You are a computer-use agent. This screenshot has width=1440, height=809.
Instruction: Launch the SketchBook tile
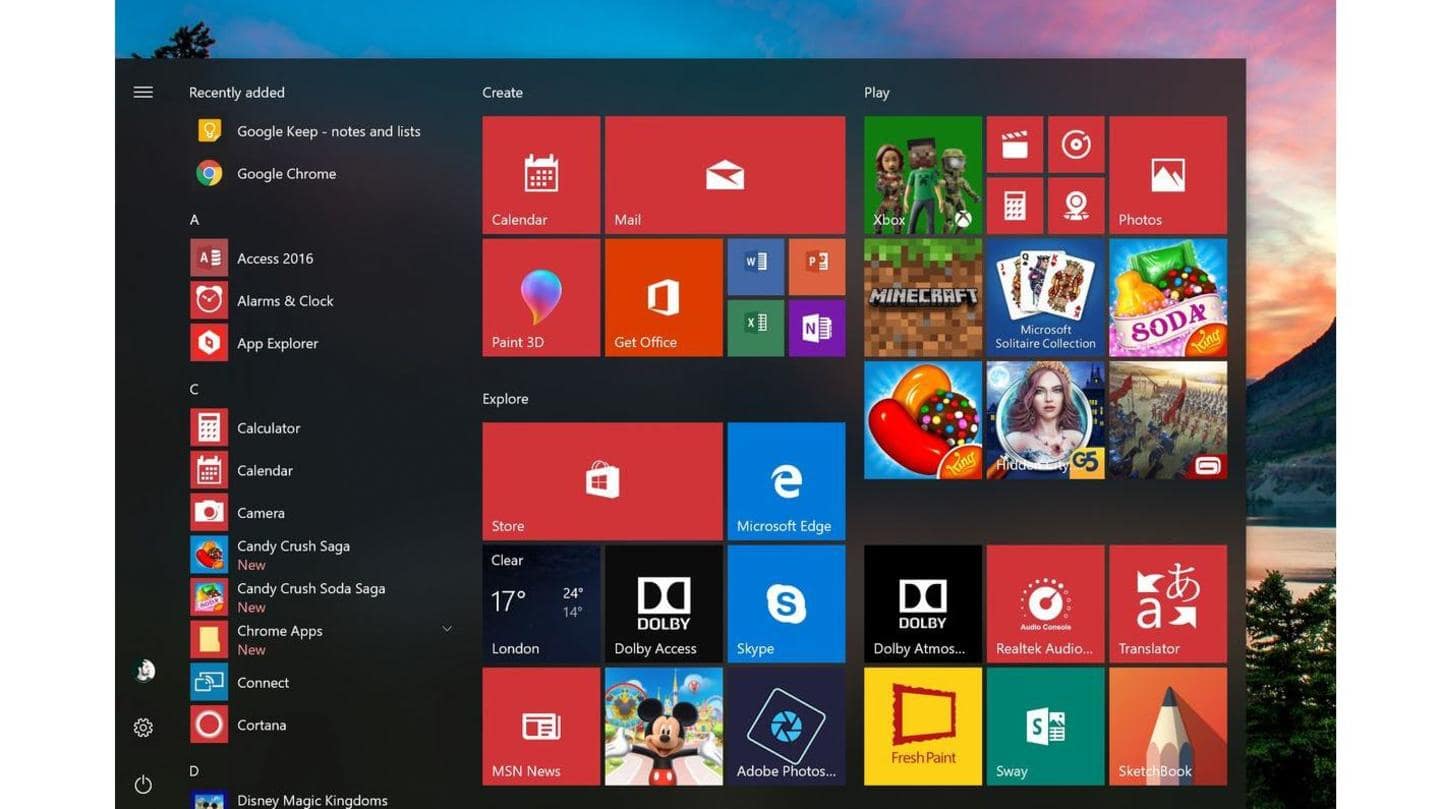[x=1168, y=726]
